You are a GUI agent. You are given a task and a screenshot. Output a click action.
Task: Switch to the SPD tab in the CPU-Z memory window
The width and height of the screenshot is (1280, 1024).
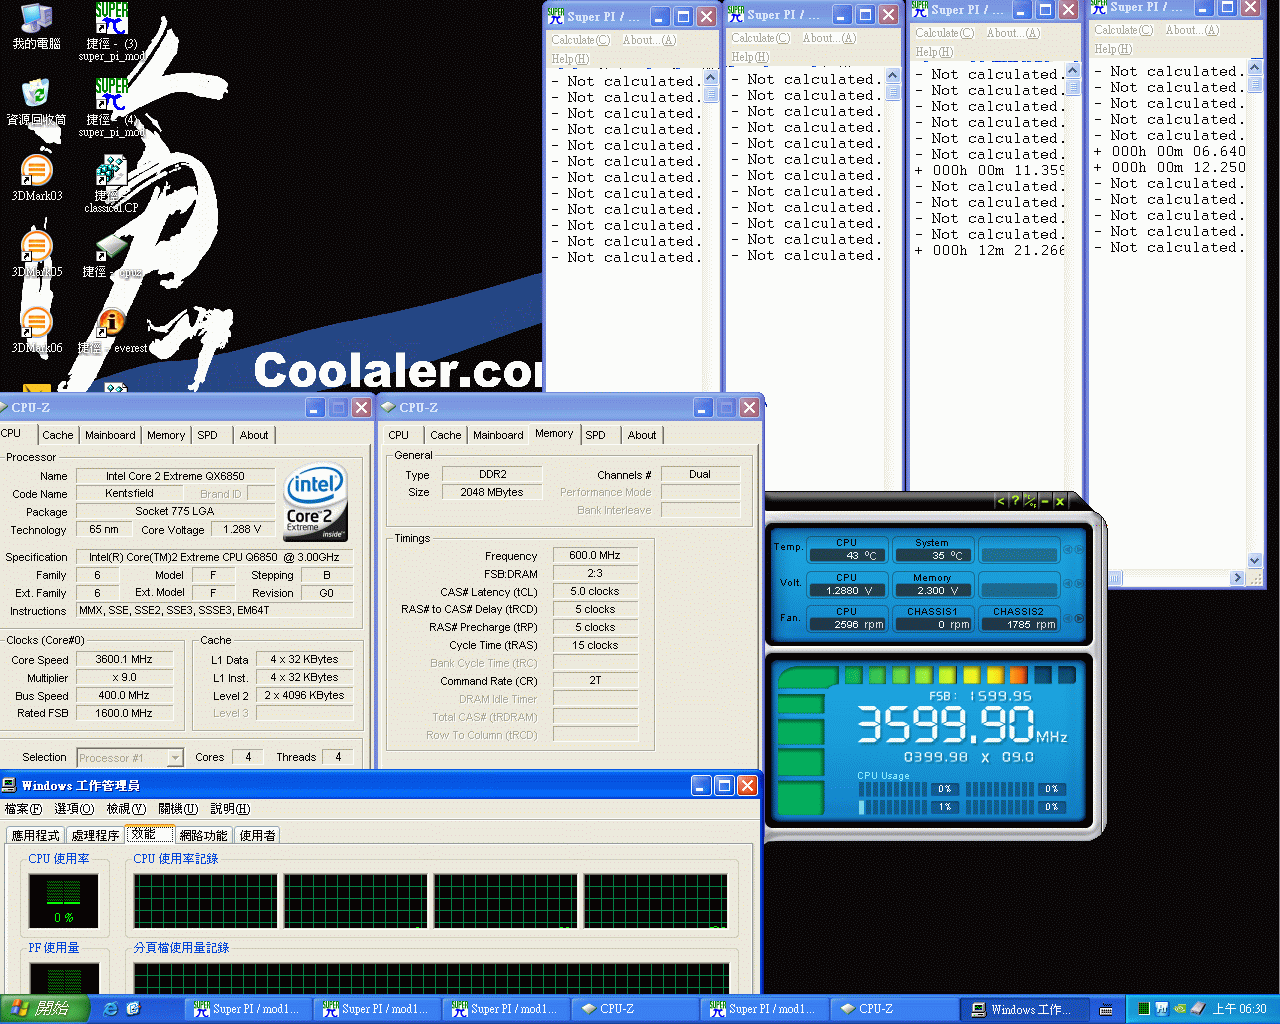point(595,435)
